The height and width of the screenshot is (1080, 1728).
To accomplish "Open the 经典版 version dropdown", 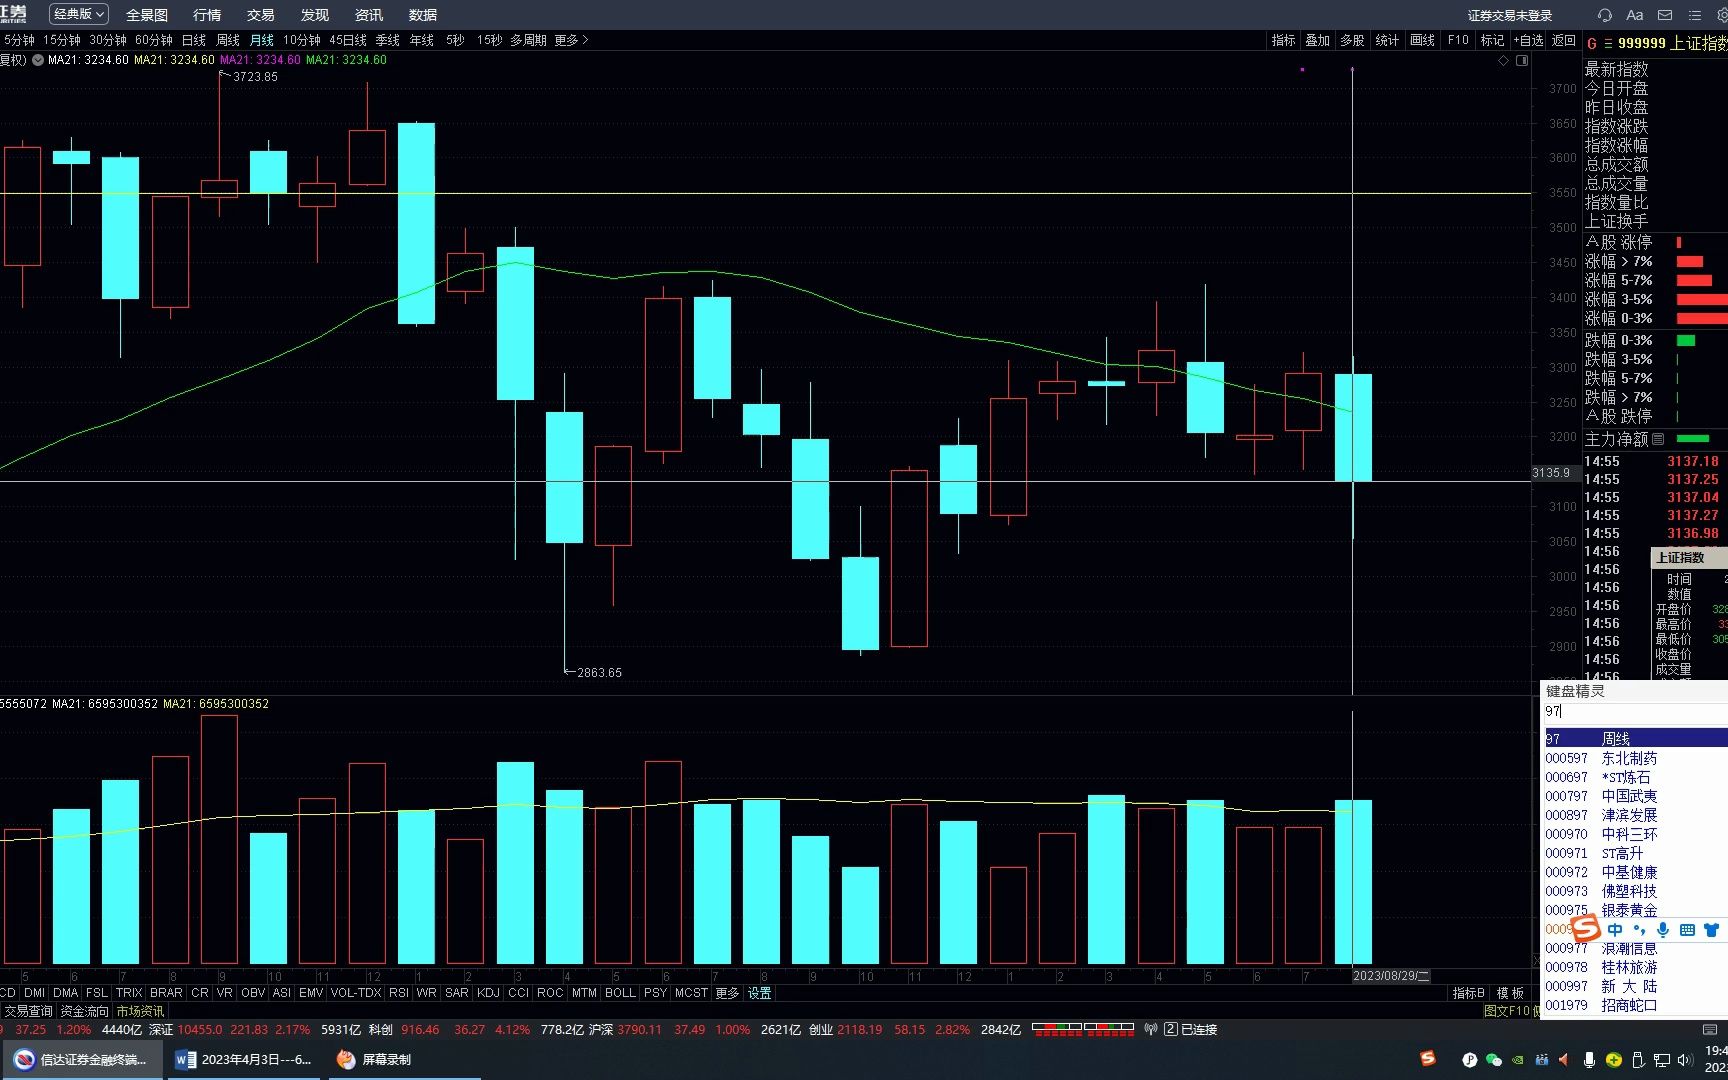I will [79, 14].
